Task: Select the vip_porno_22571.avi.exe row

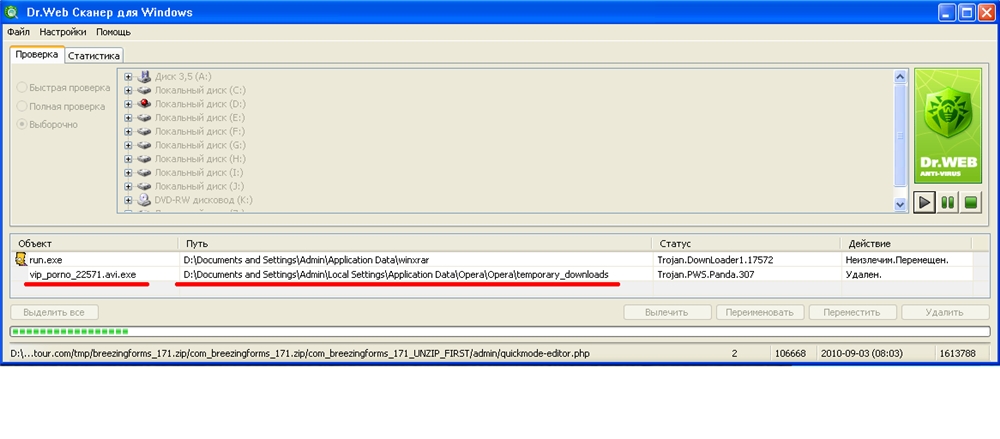Action: click(492, 274)
